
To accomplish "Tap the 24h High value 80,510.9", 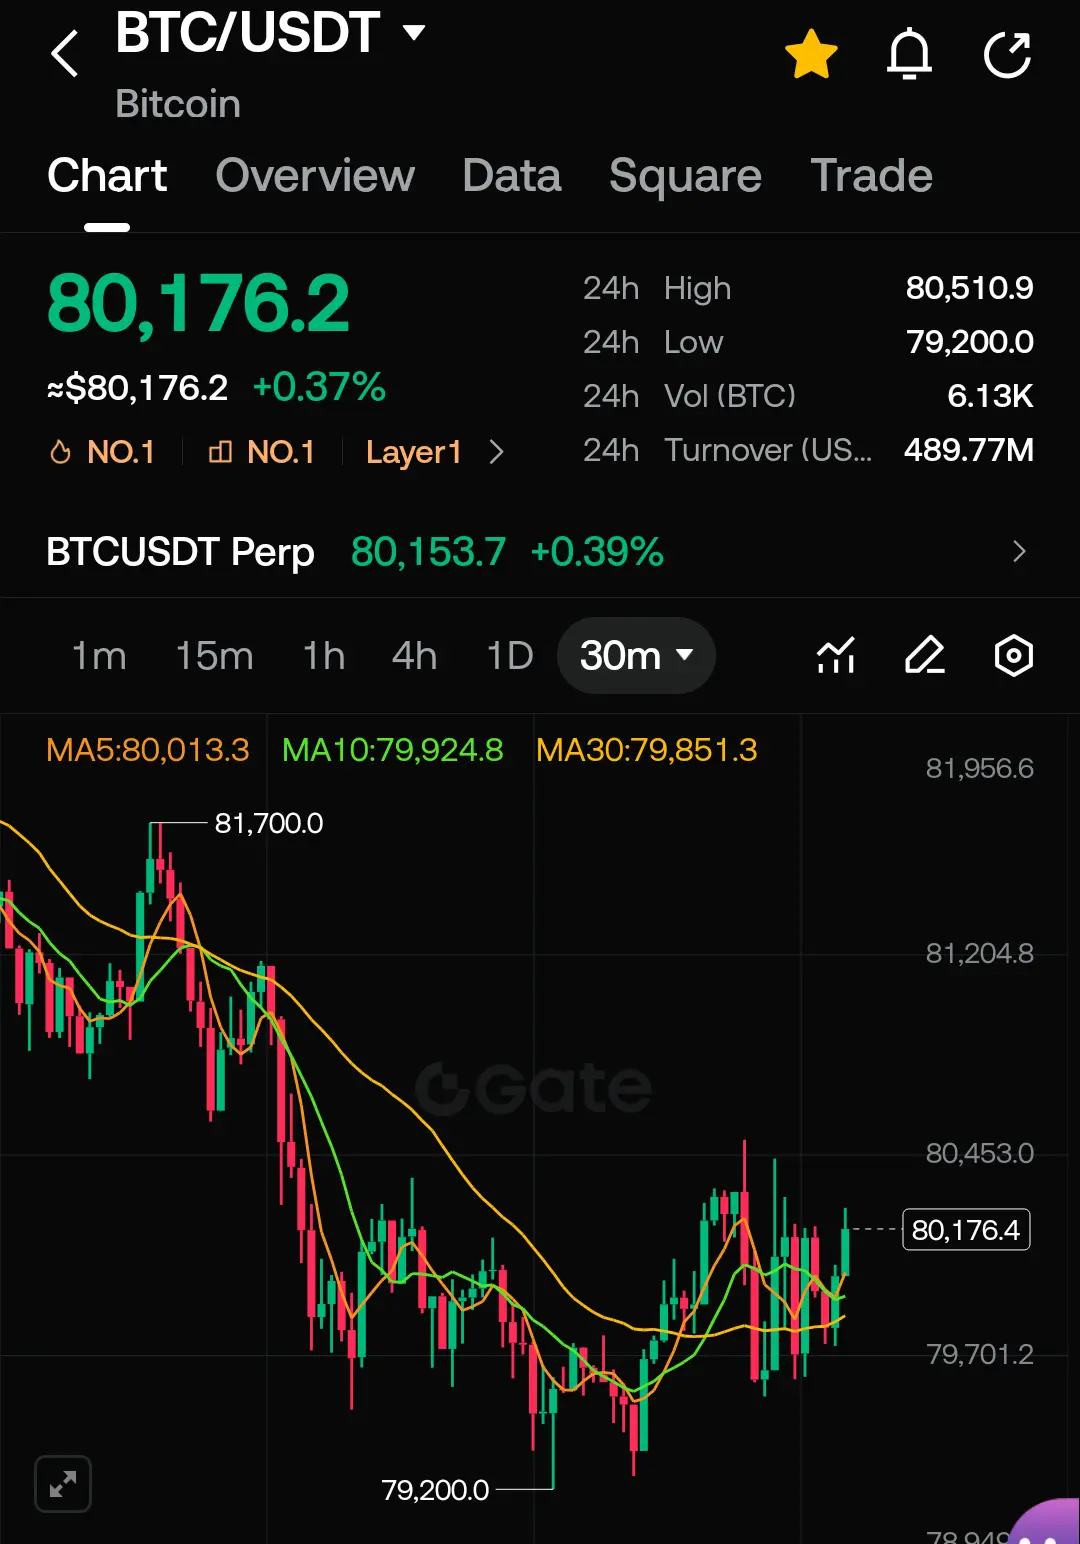I will pos(969,288).
